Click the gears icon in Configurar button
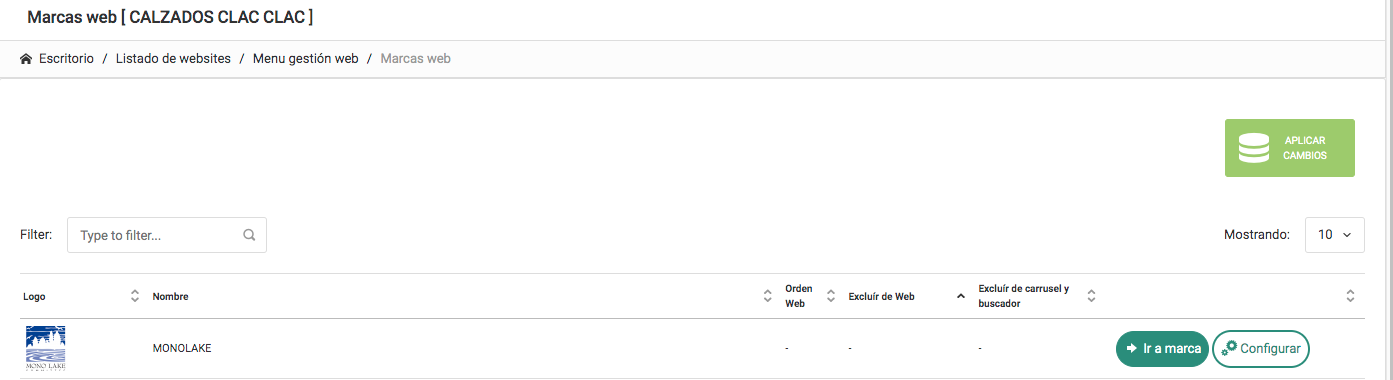 1230,348
